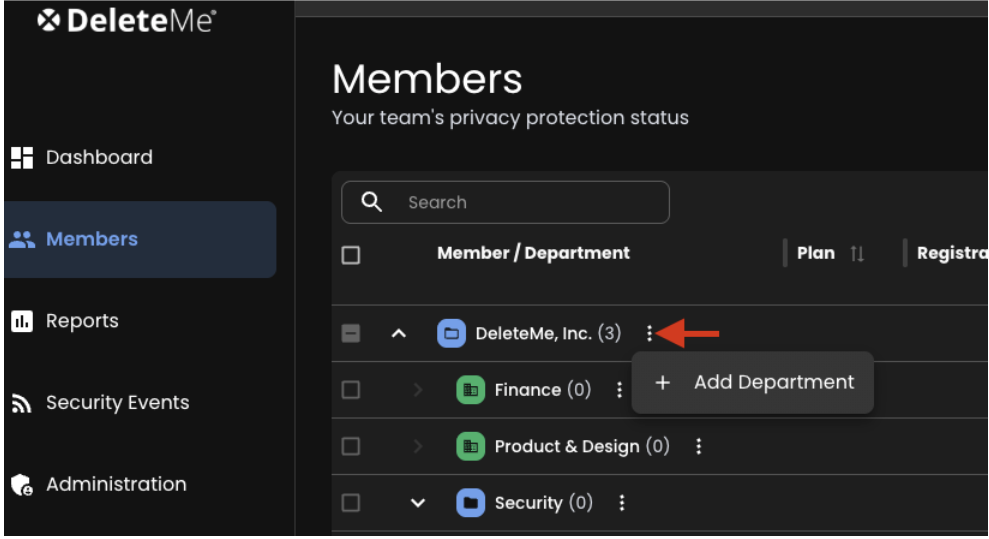Select the Product & Design (0) label
Screen dimensions: 989x539
(x=582, y=446)
